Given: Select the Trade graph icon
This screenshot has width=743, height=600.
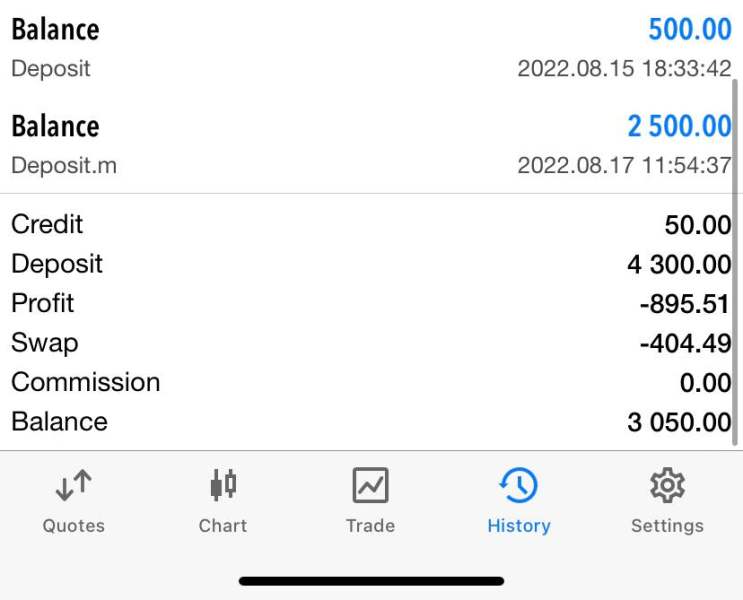Looking at the screenshot, I should (x=371, y=485).
